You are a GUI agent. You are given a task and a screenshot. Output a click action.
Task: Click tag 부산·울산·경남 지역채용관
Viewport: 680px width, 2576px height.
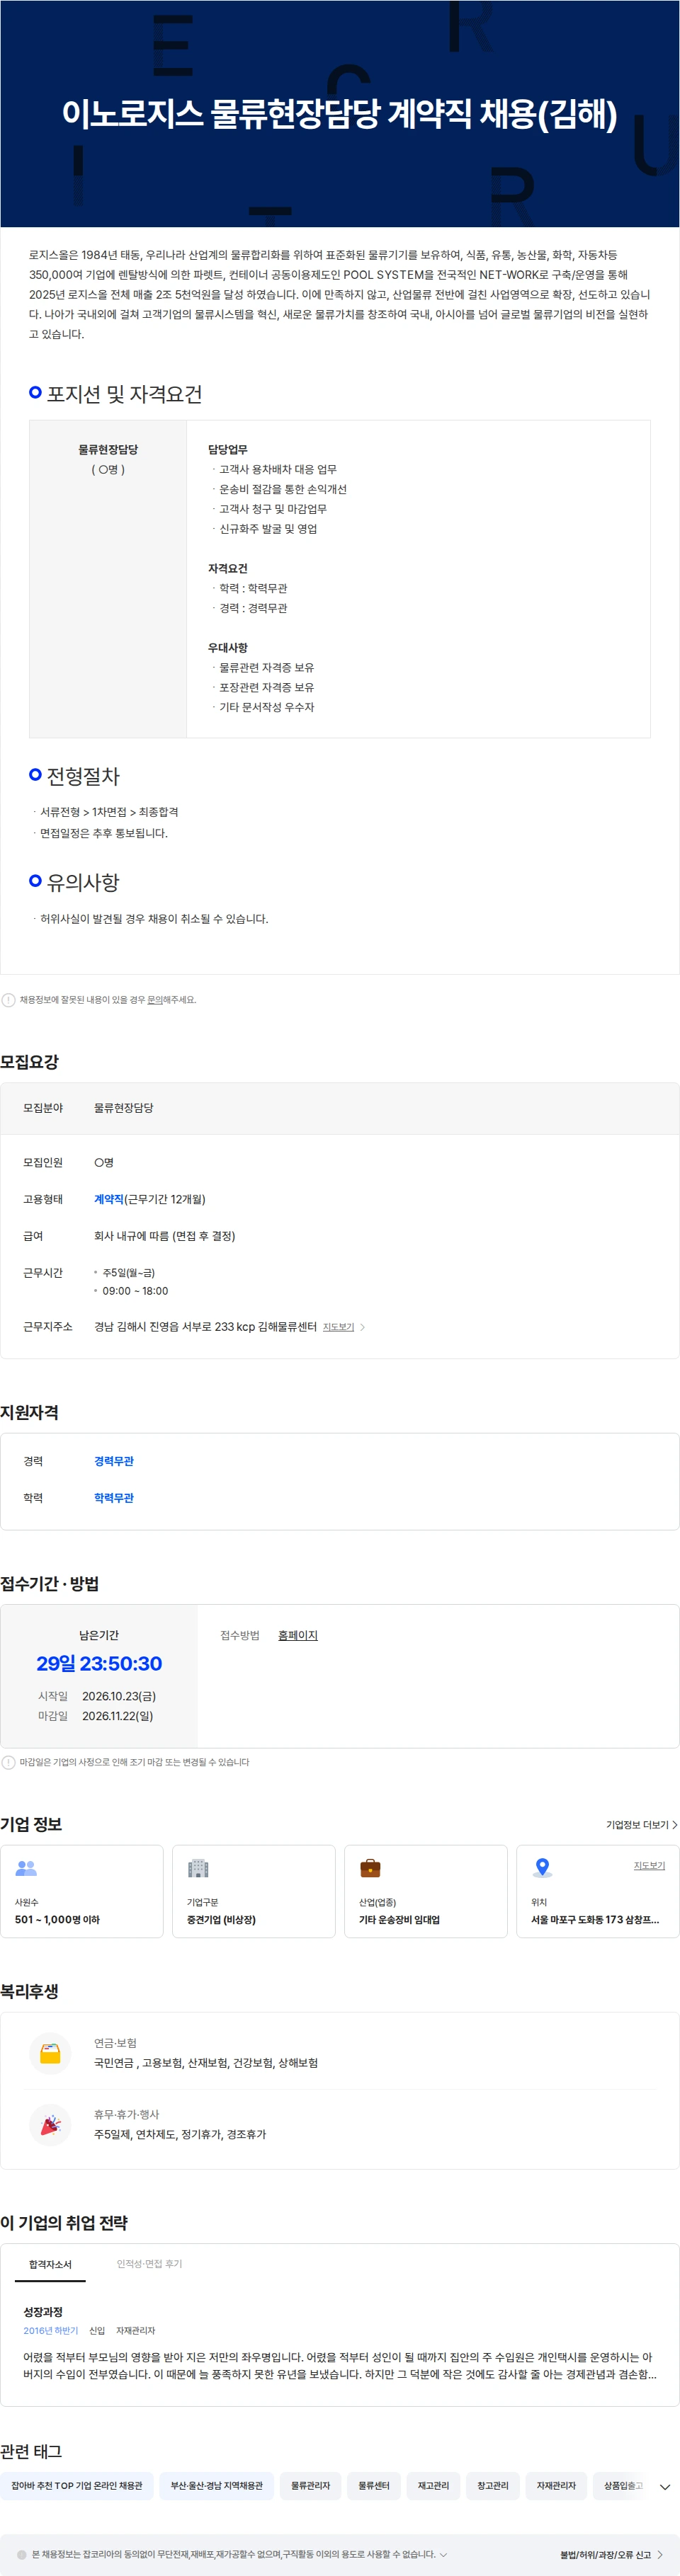tap(217, 2486)
